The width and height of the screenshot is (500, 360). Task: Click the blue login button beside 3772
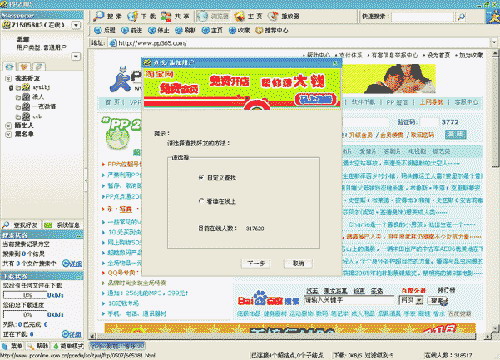pos(456,134)
